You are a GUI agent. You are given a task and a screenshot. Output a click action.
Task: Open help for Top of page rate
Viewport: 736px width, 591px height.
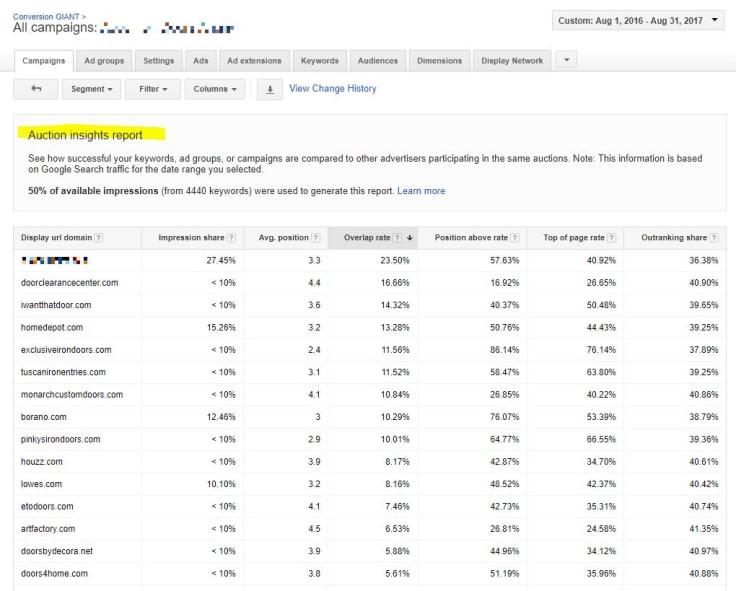click(611, 238)
